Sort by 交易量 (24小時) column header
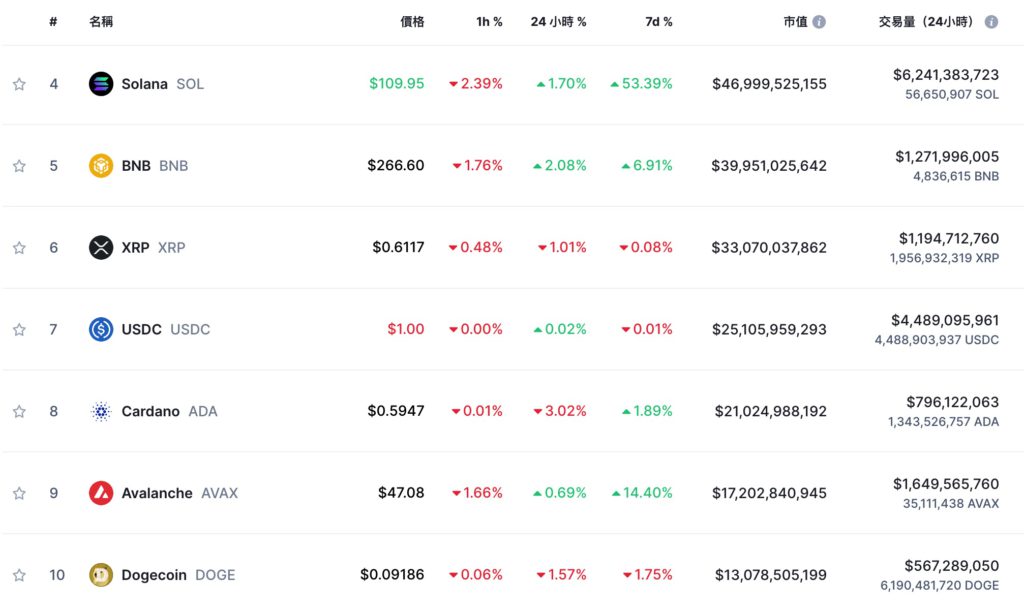Screen dimensions: 1024x612 pyautogui.click(x=928, y=22)
